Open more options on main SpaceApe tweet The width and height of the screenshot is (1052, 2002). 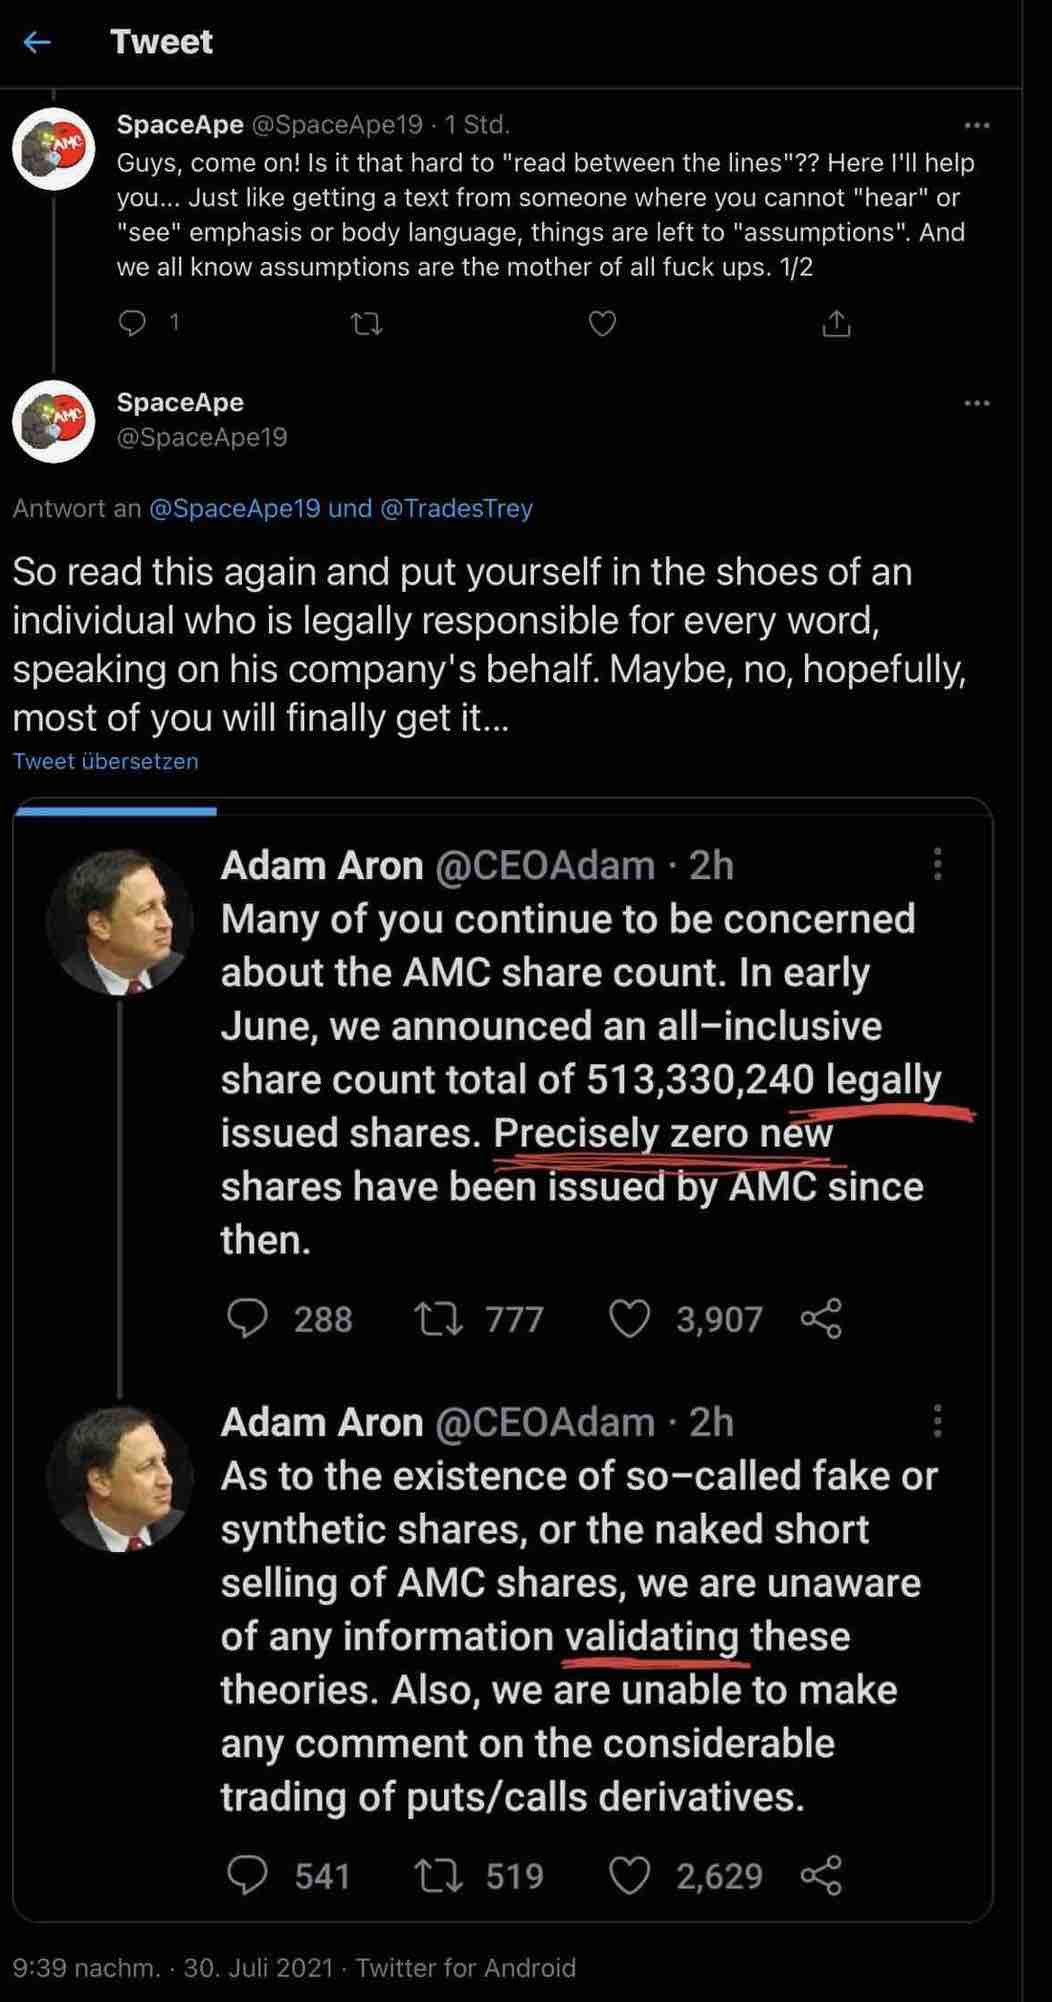coord(976,403)
